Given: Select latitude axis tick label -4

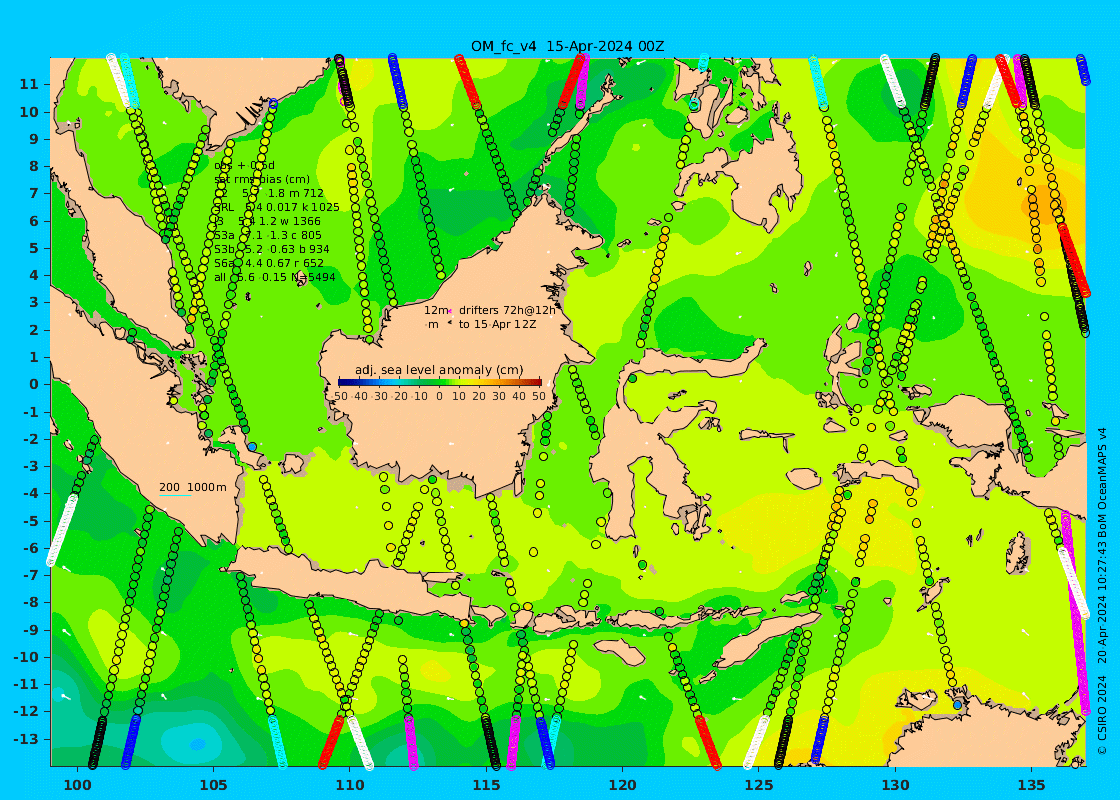Looking at the screenshot, I should (30, 493).
